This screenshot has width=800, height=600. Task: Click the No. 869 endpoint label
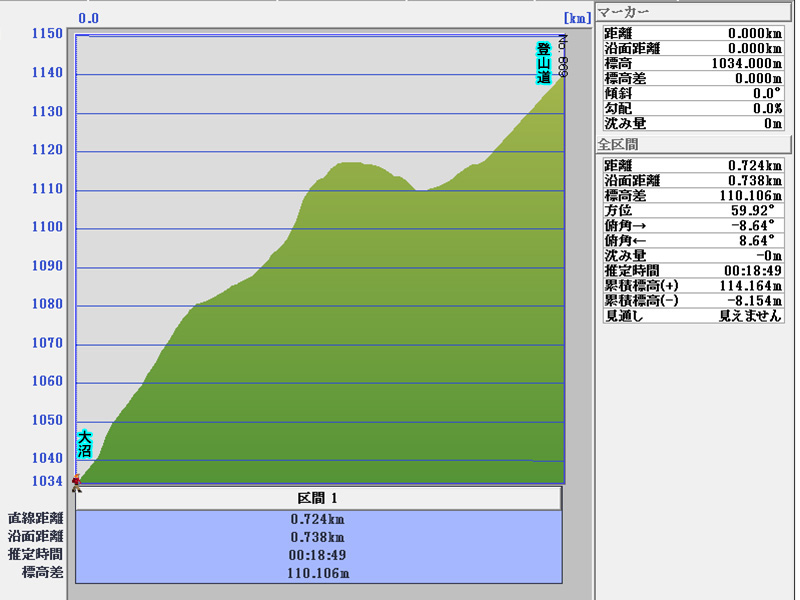tap(563, 56)
